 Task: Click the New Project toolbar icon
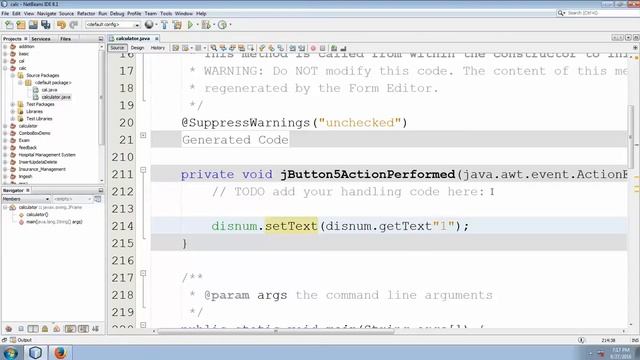pyautogui.click(x=21, y=25)
